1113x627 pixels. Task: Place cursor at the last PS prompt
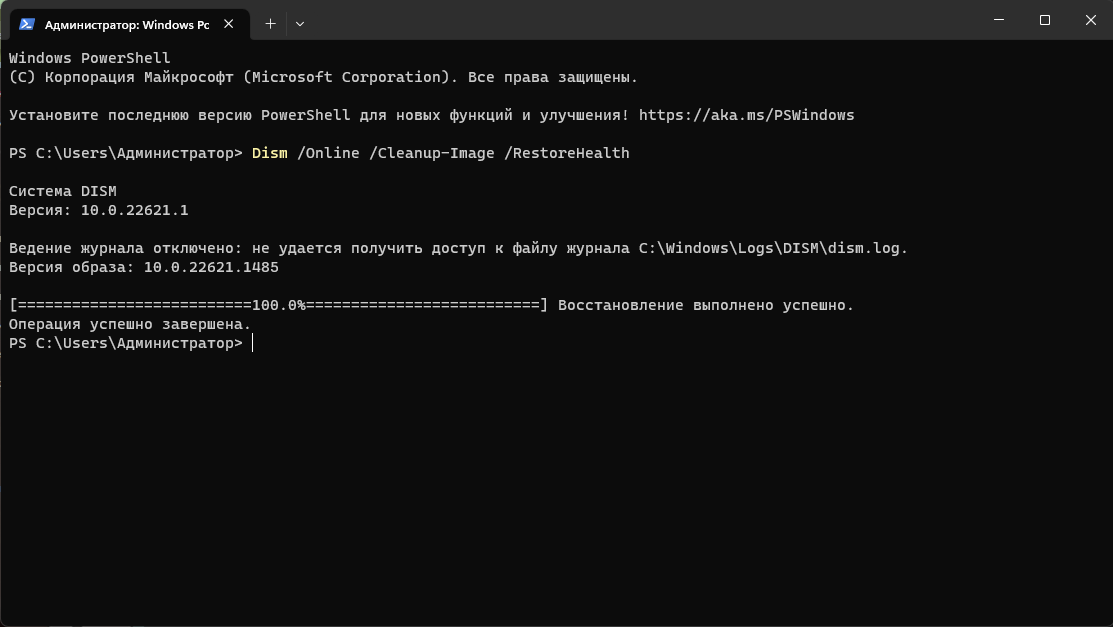253,344
